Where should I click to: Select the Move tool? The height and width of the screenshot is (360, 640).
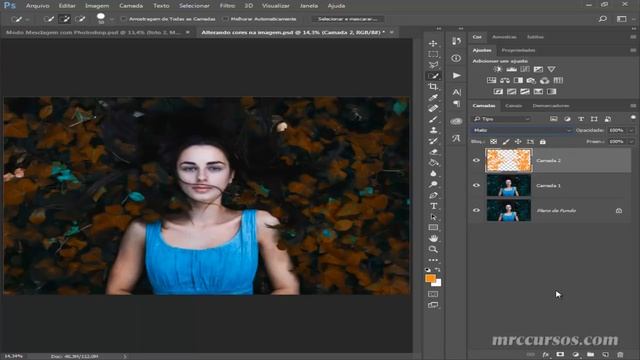[433, 43]
